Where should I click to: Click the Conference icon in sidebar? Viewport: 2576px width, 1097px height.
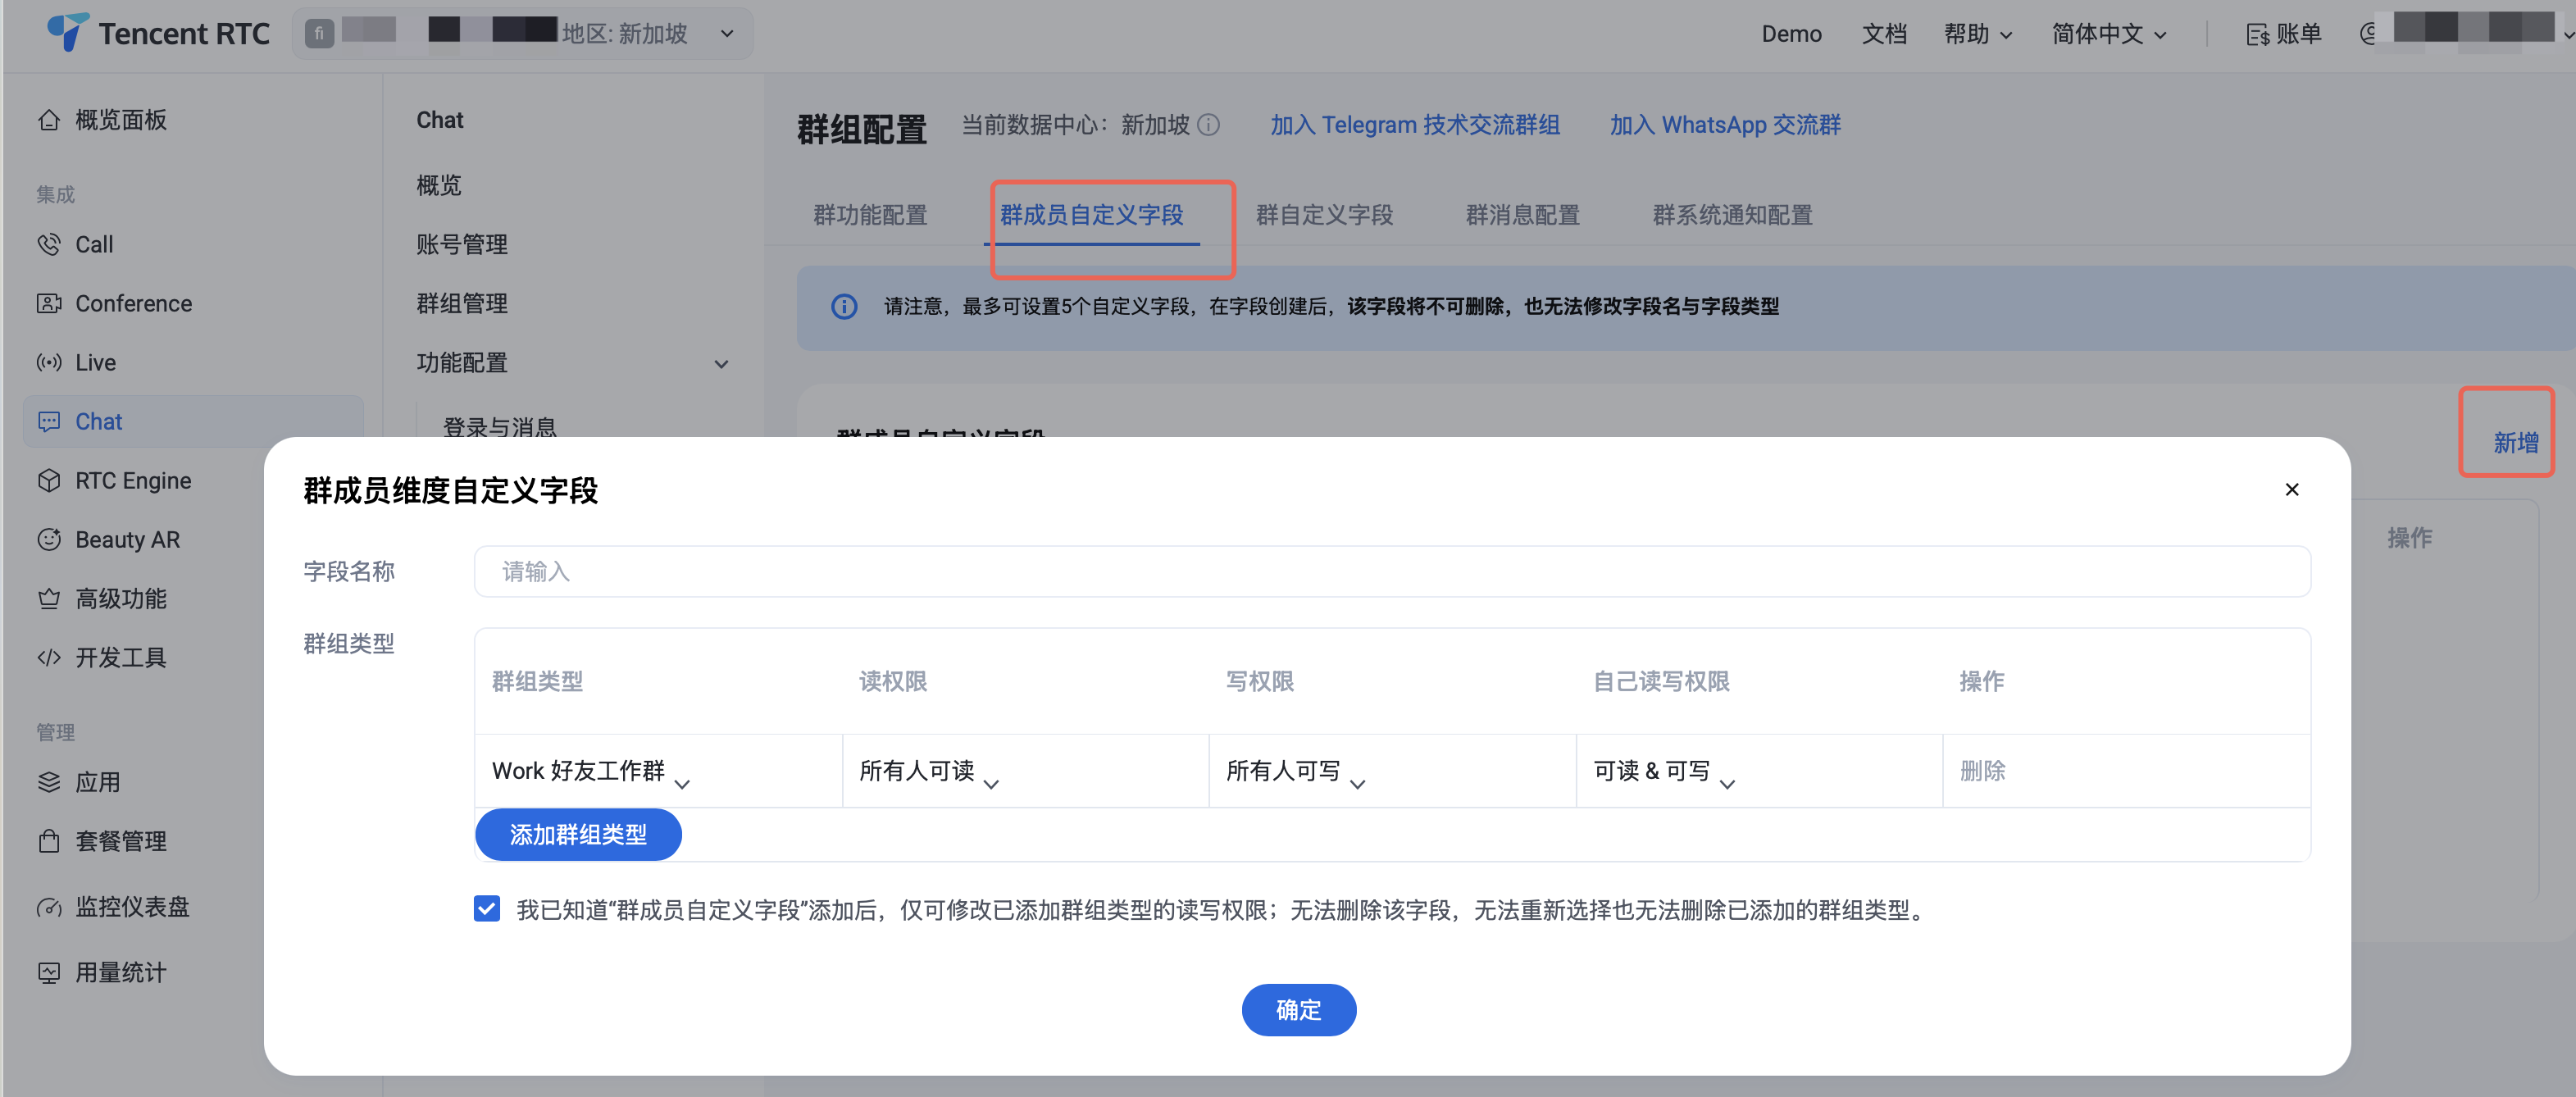48,303
